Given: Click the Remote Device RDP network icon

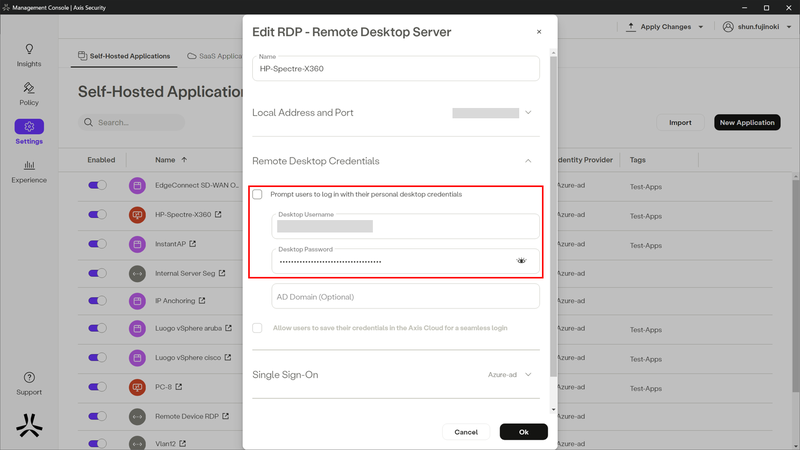Looking at the screenshot, I should [137, 416].
